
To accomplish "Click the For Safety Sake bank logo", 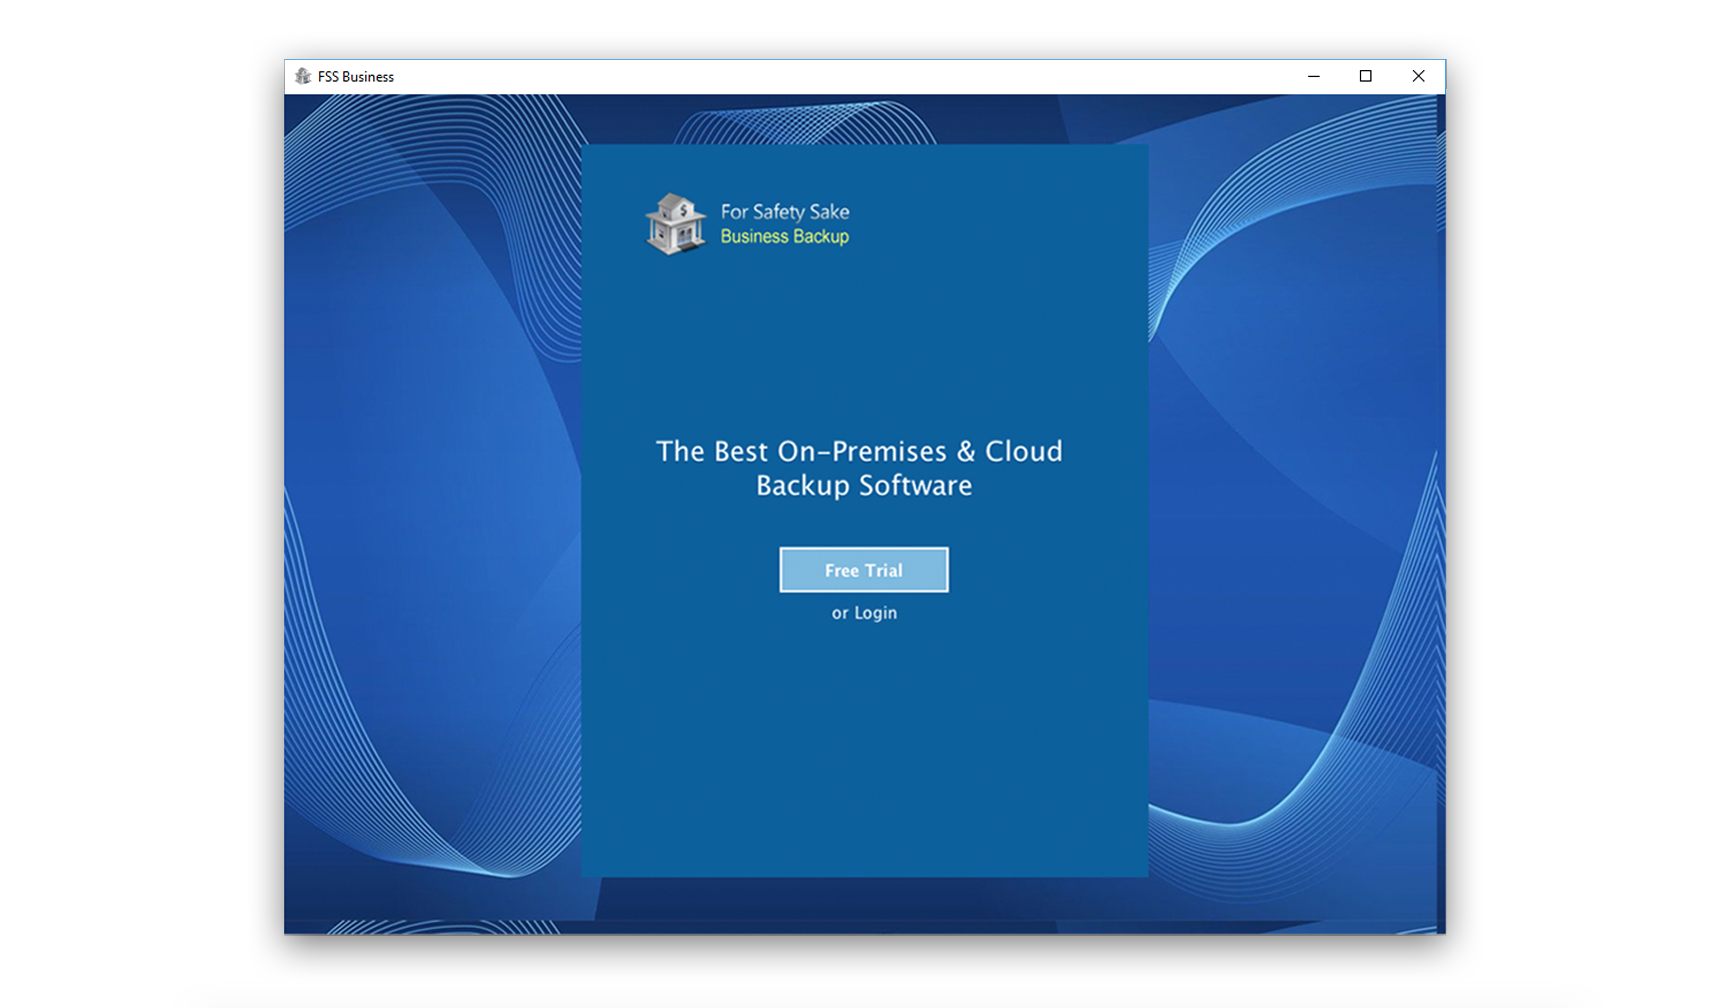I will (676, 224).
